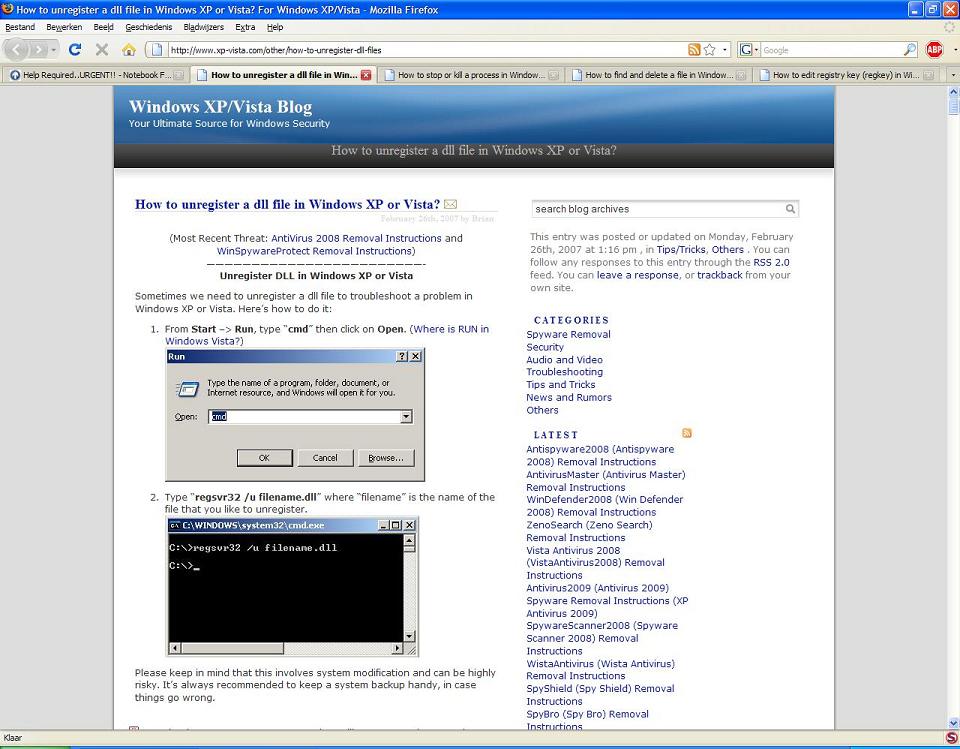Viewport: 960px width, 749px height.
Task: Click the Run dialog screenshot image
Action: 294,415
